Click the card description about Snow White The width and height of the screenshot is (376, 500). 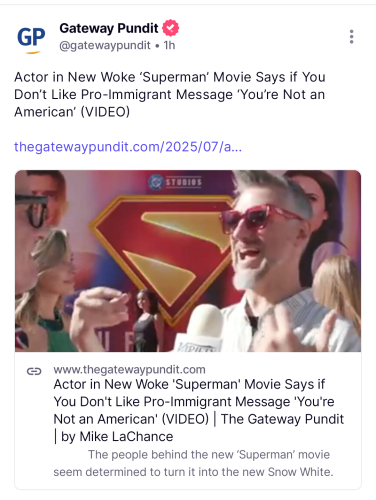click(x=193, y=463)
